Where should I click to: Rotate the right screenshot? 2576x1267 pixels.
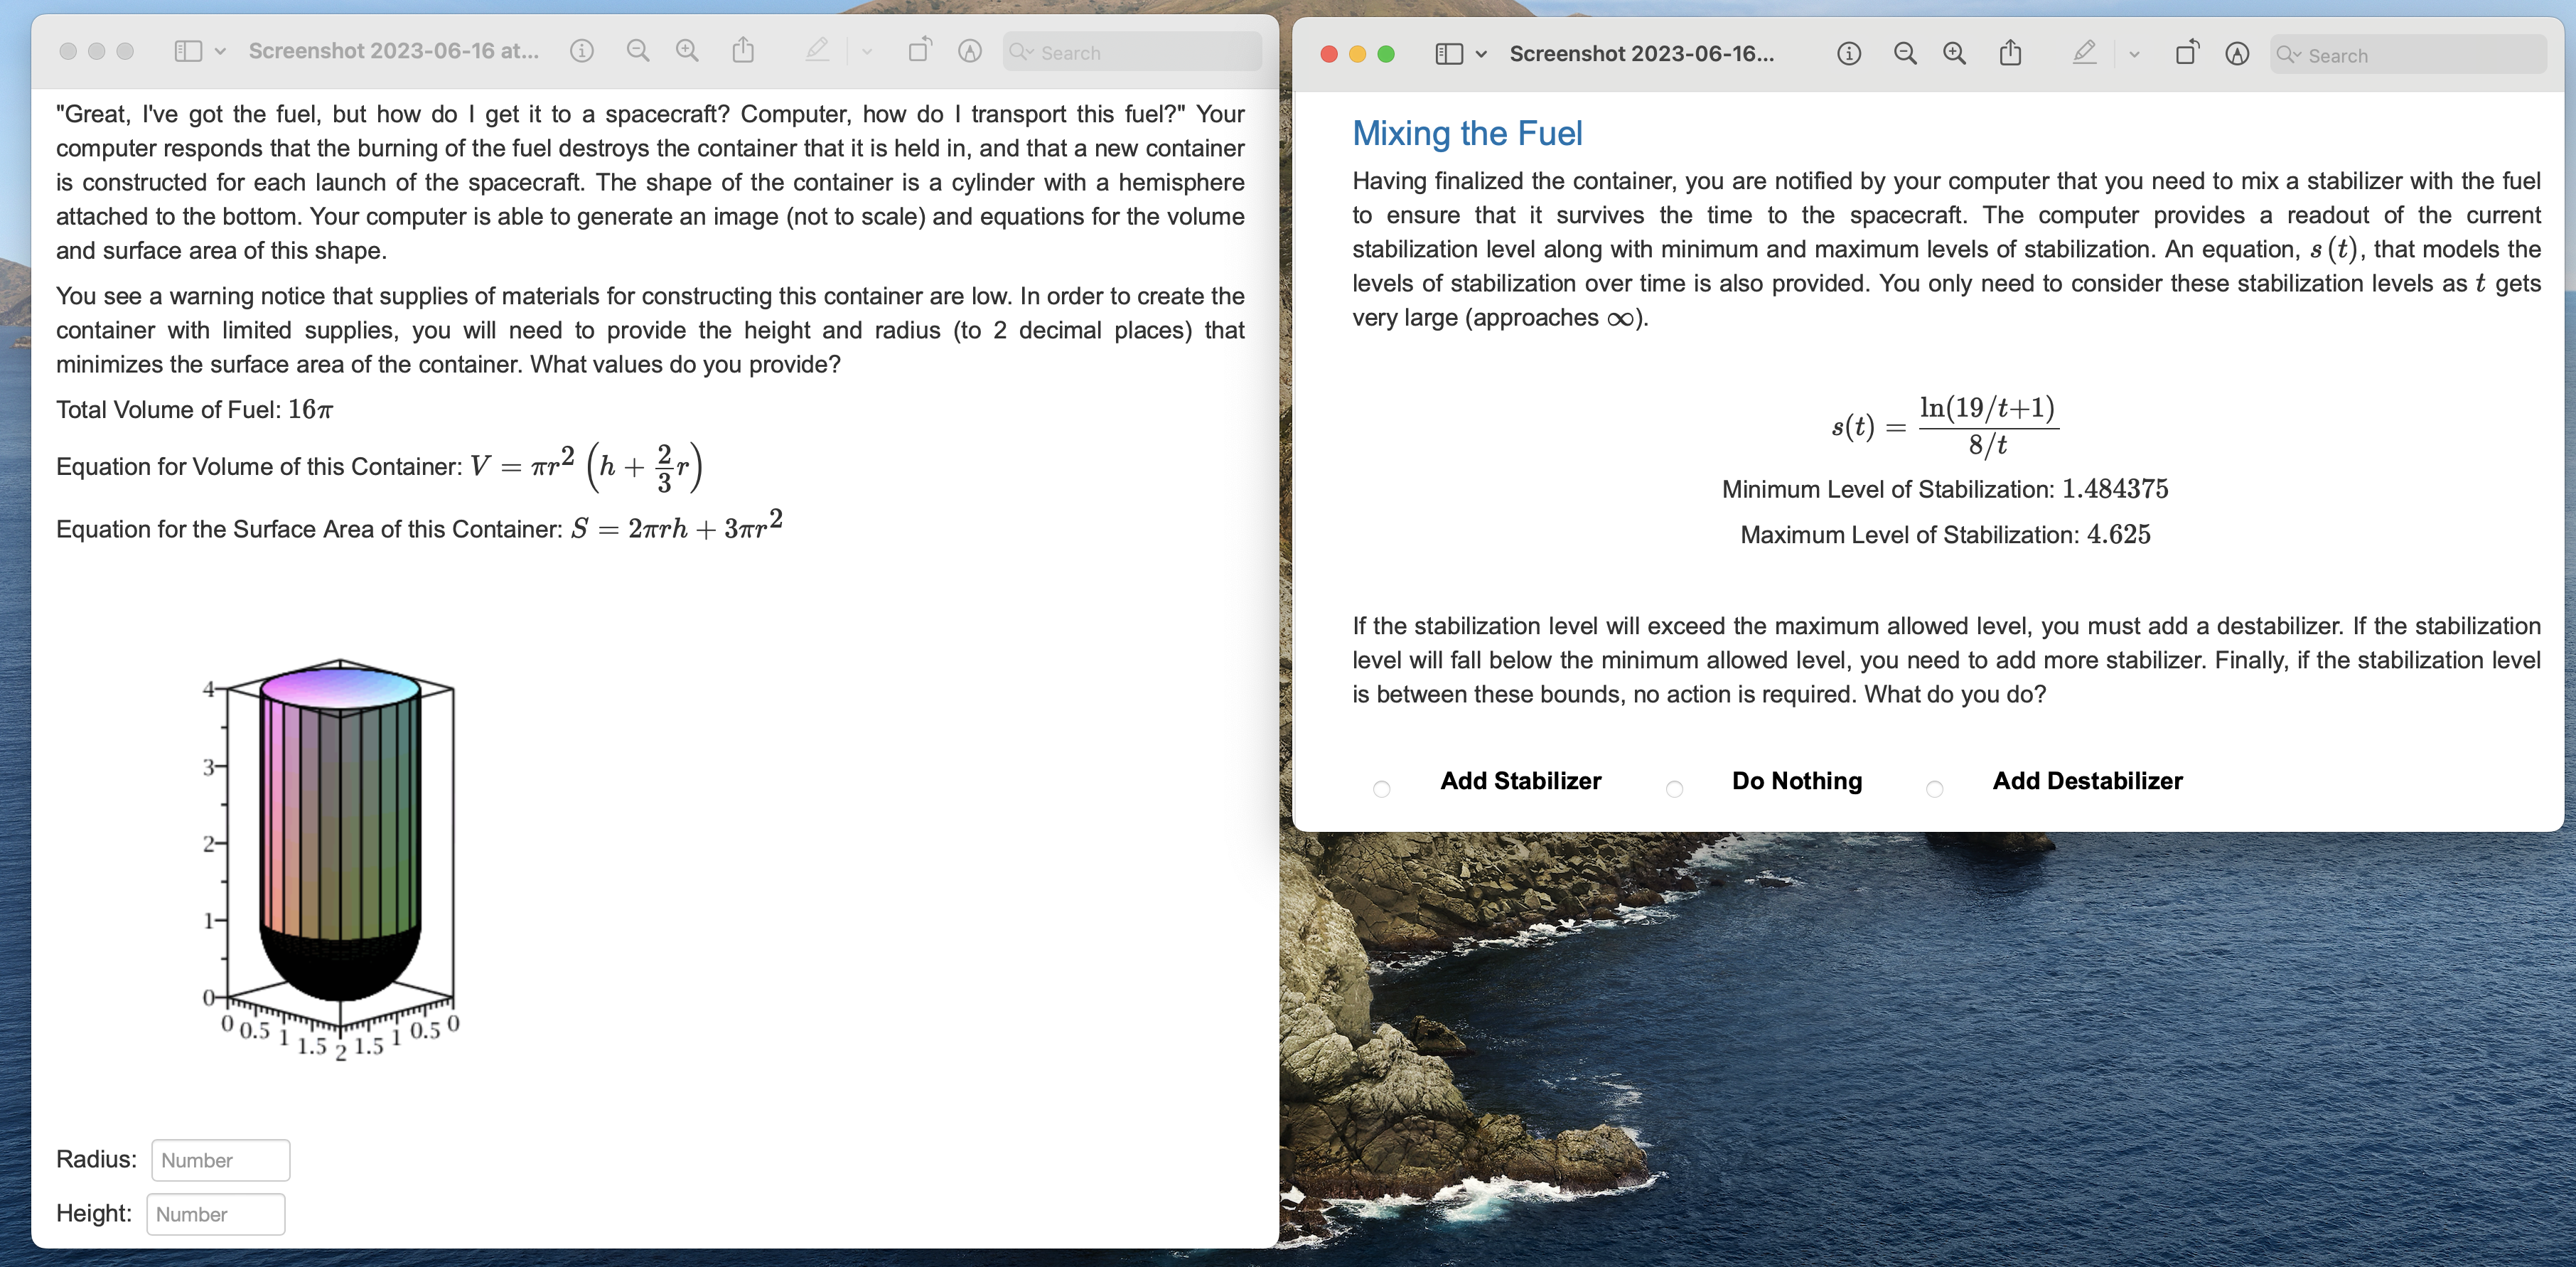(x=2186, y=54)
